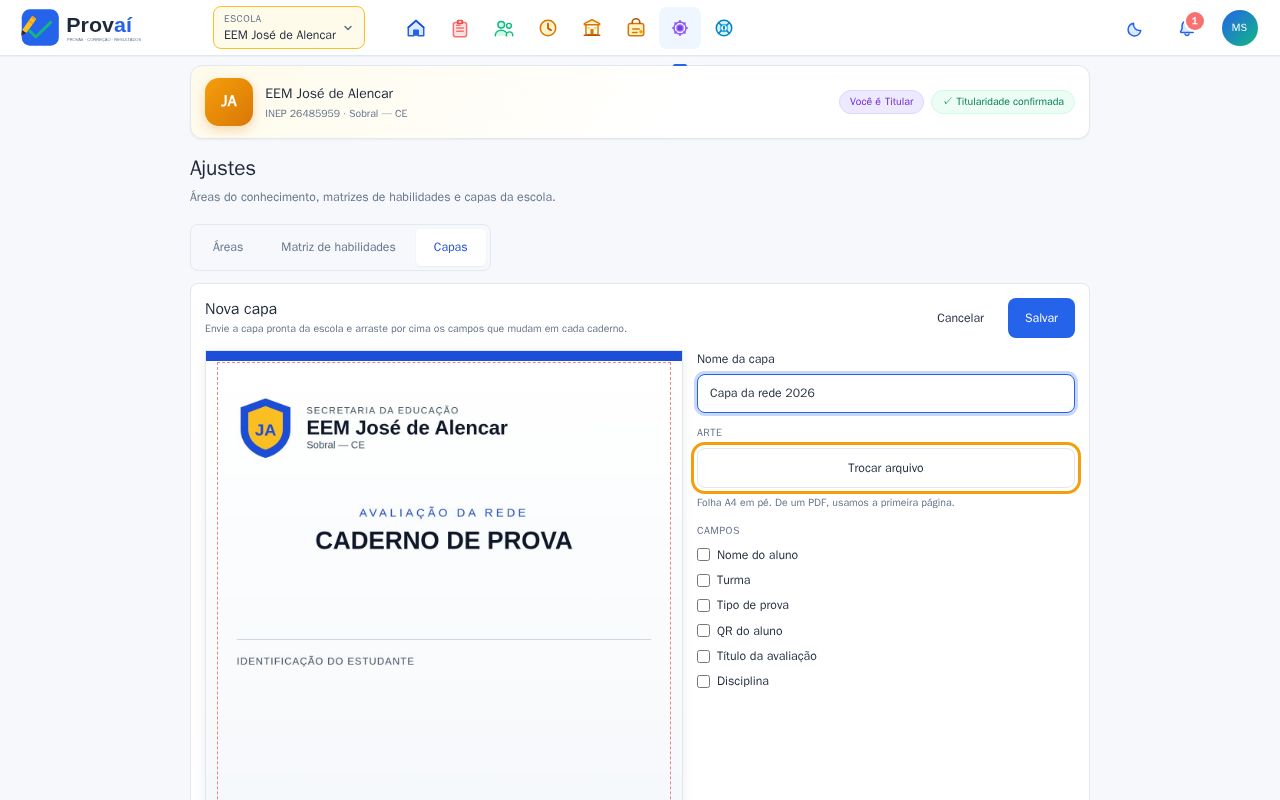
Task: Open the clock history icon
Action: pos(548,28)
